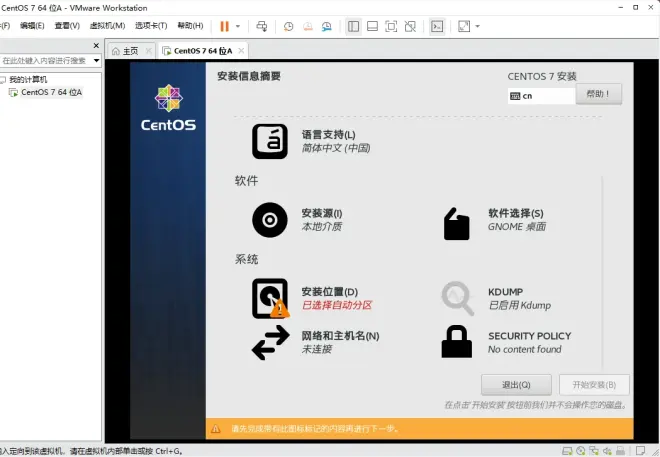This screenshot has height=457, width=660.
Task: Open the 选项卡(T) menu
Action: pyautogui.click(x=151, y=26)
